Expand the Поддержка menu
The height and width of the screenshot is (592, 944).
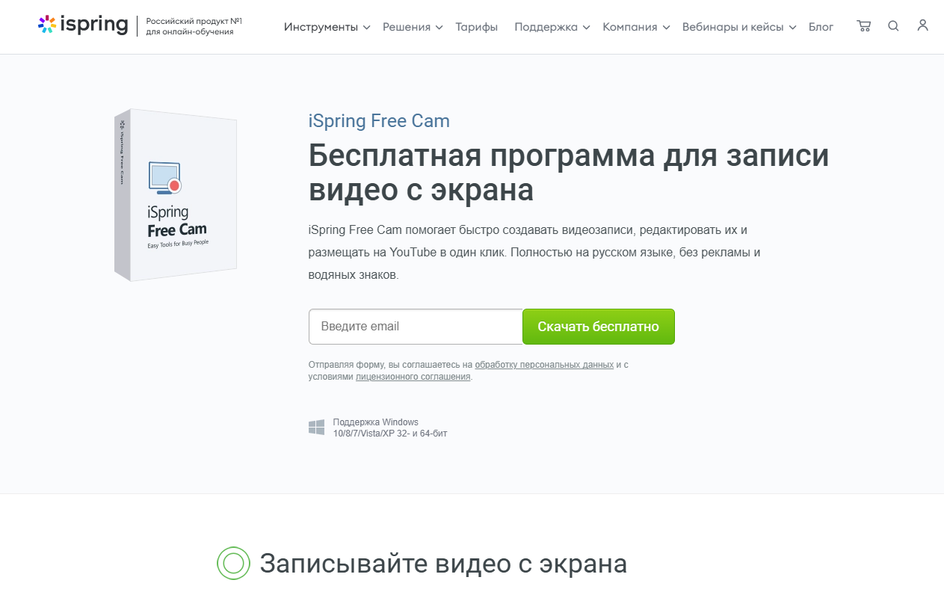(x=552, y=27)
